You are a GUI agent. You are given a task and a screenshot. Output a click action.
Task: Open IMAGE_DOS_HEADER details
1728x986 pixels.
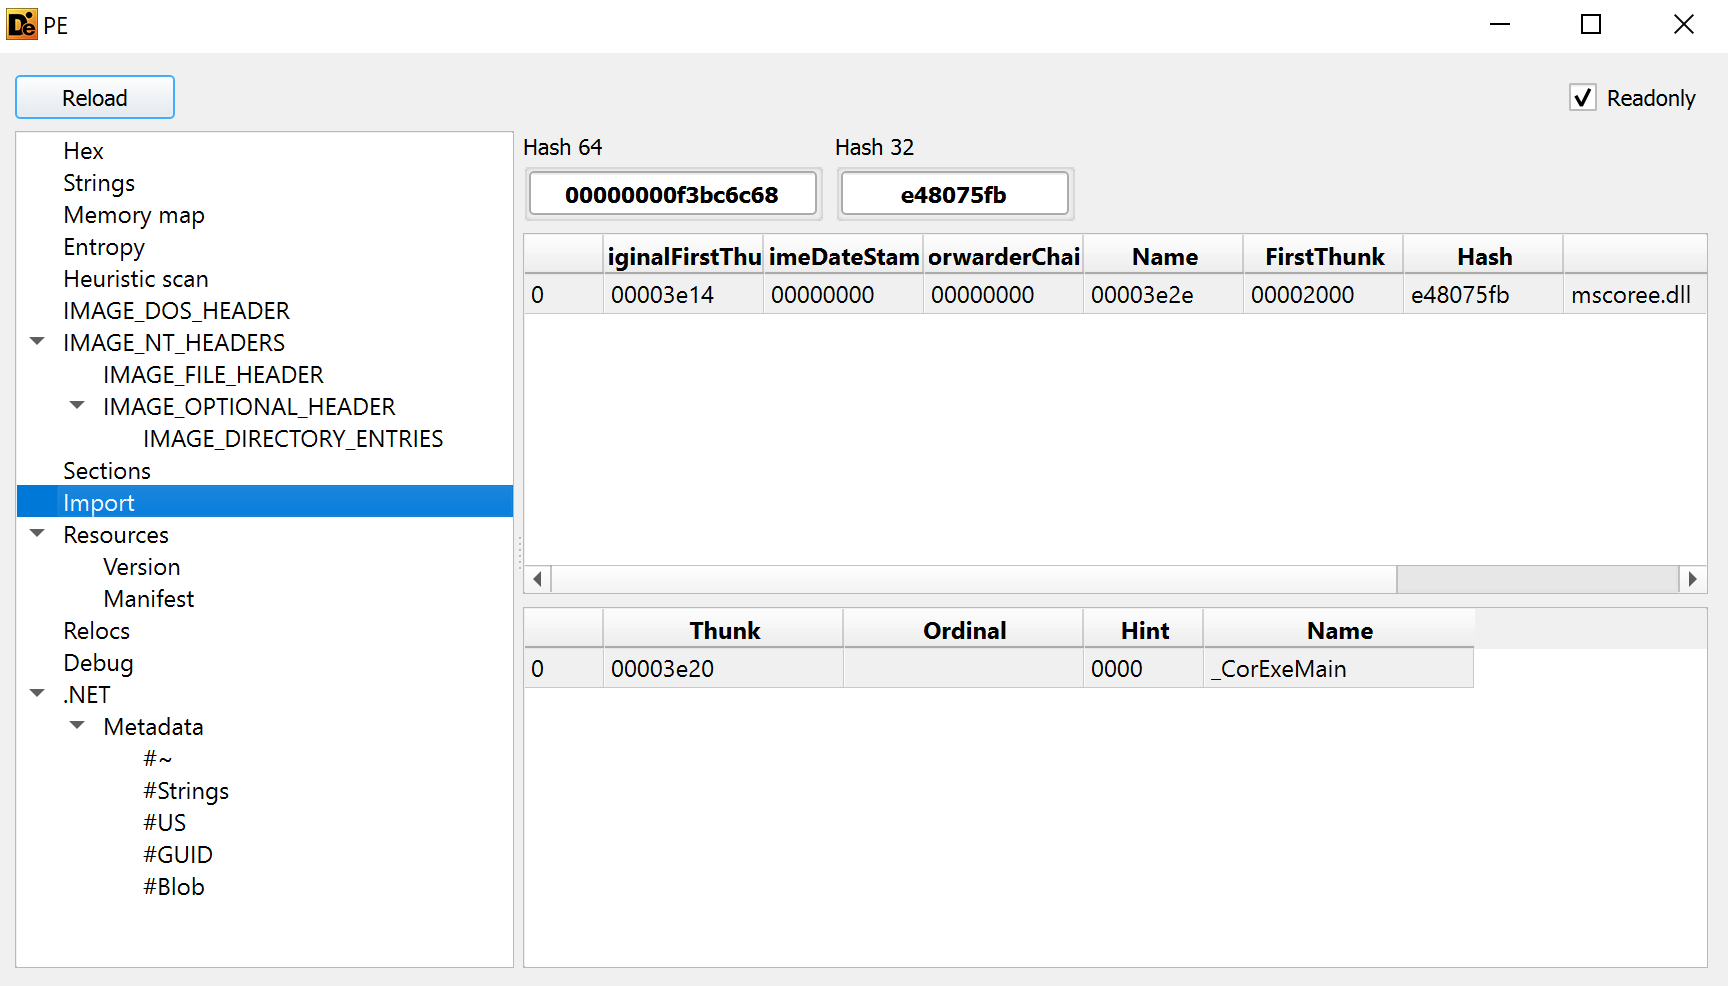(x=176, y=311)
